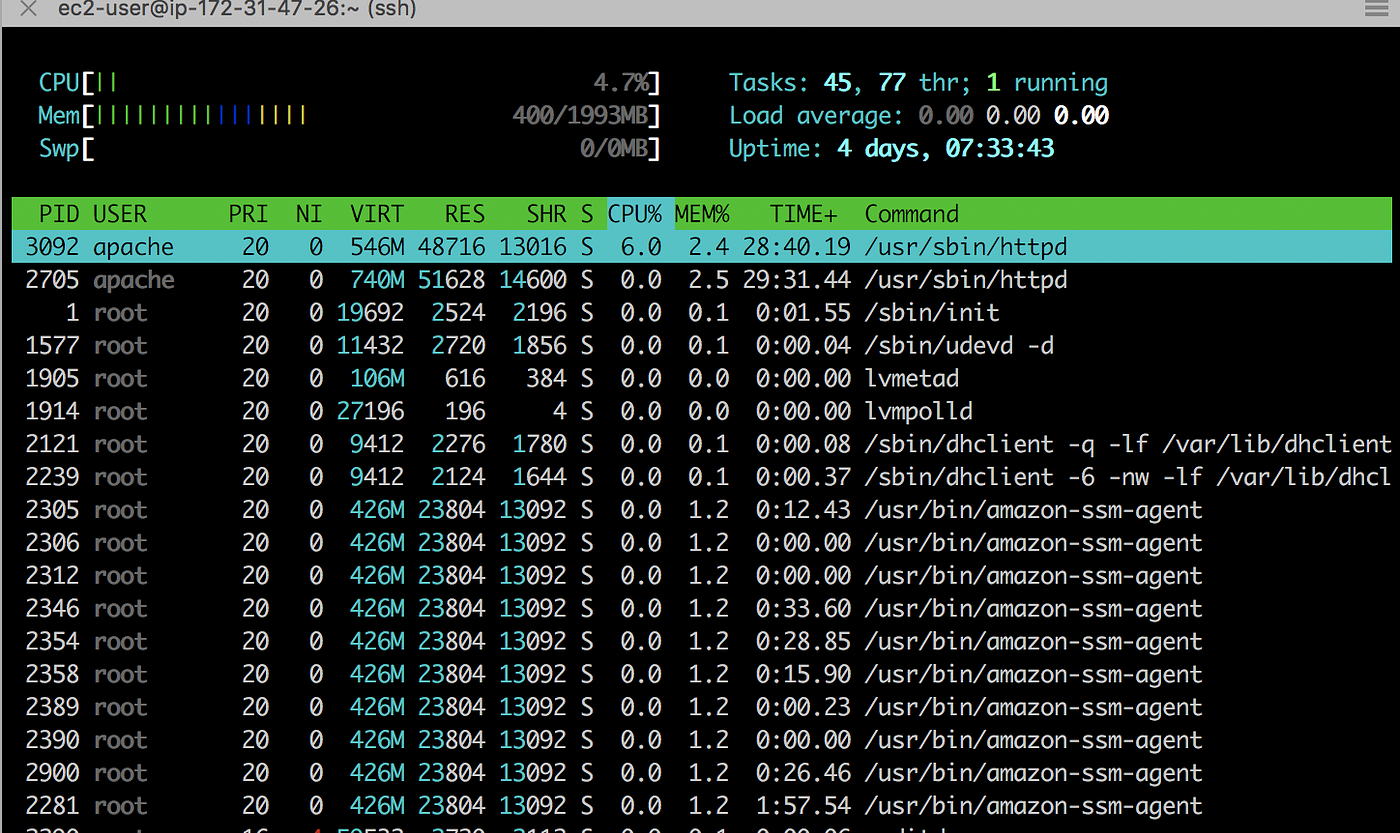Image resolution: width=1400 pixels, height=833 pixels.
Task: Click TIME+ value 1:57.54
Action: (x=804, y=806)
